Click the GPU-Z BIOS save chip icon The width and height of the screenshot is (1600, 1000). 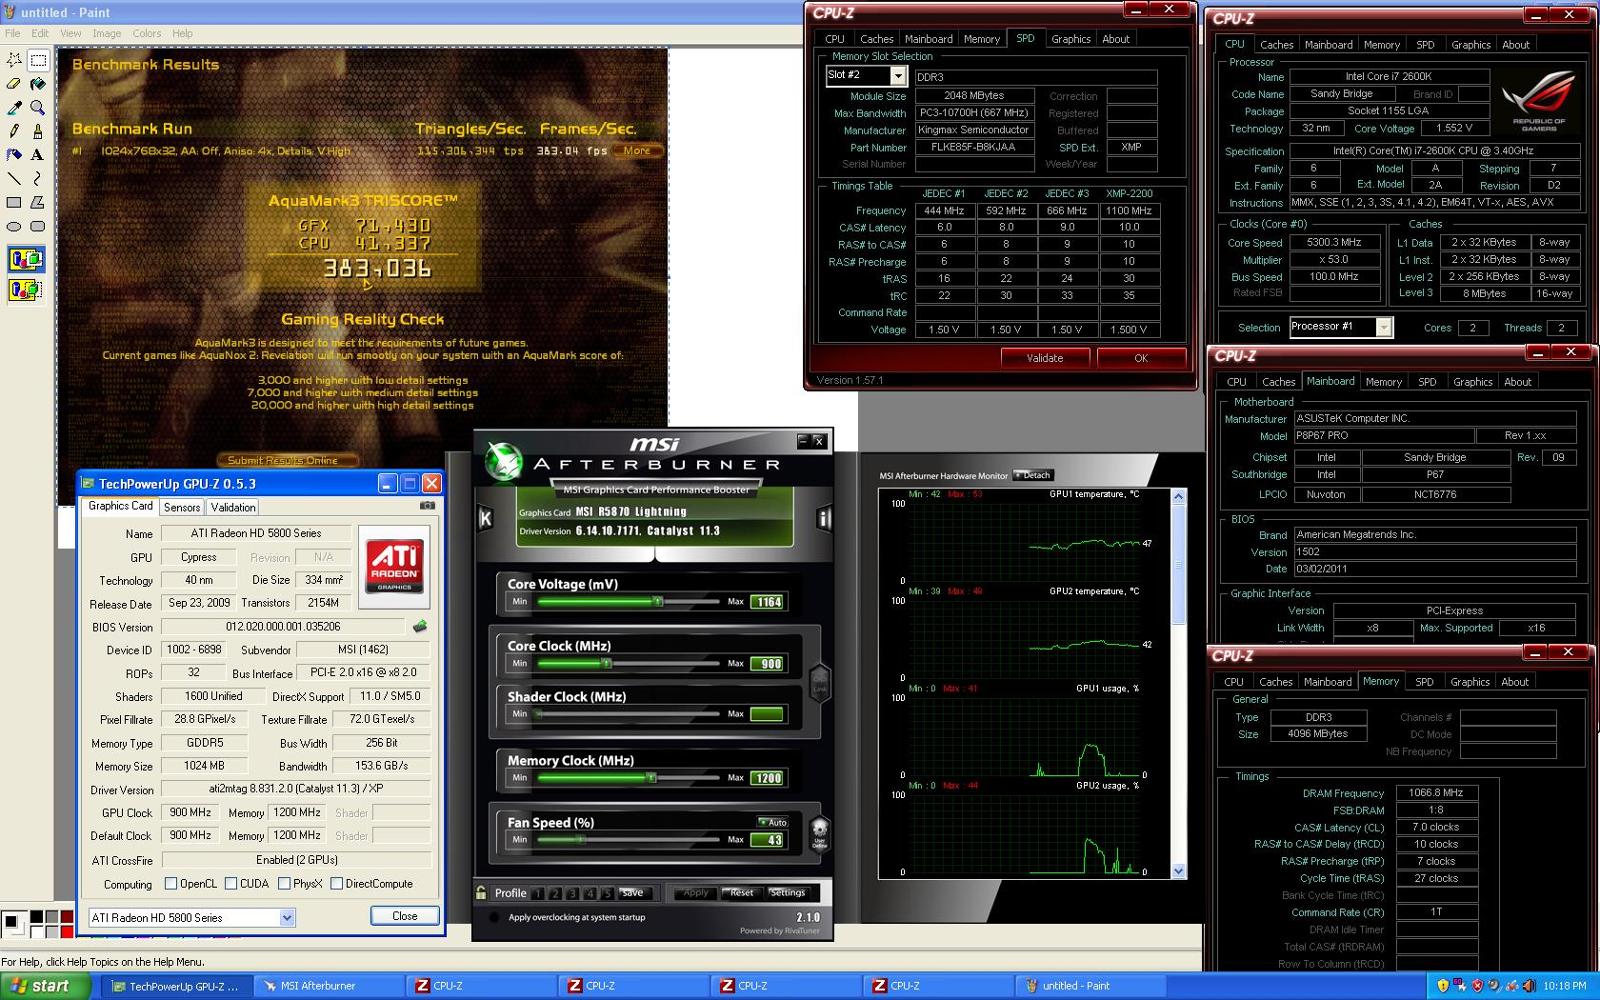(420, 627)
